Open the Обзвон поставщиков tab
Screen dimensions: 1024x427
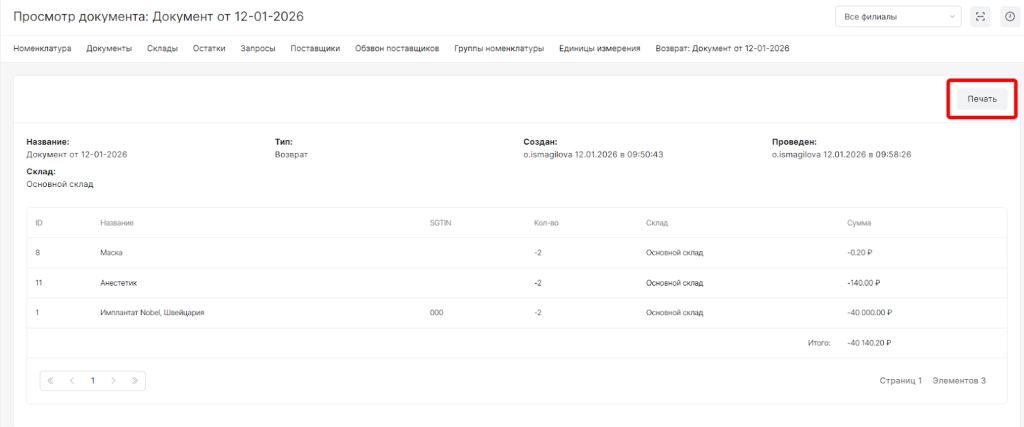pyautogui.click(x=397, y=48)
